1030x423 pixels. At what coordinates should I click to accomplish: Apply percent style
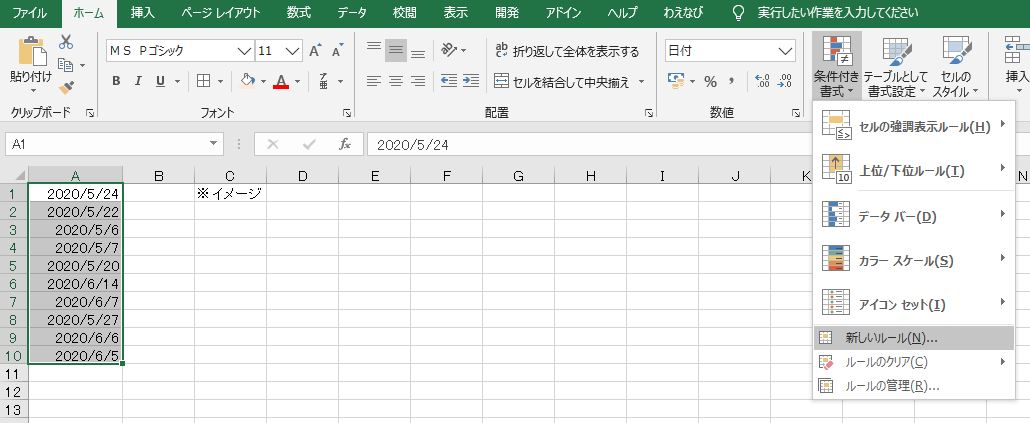pos(710,81)
